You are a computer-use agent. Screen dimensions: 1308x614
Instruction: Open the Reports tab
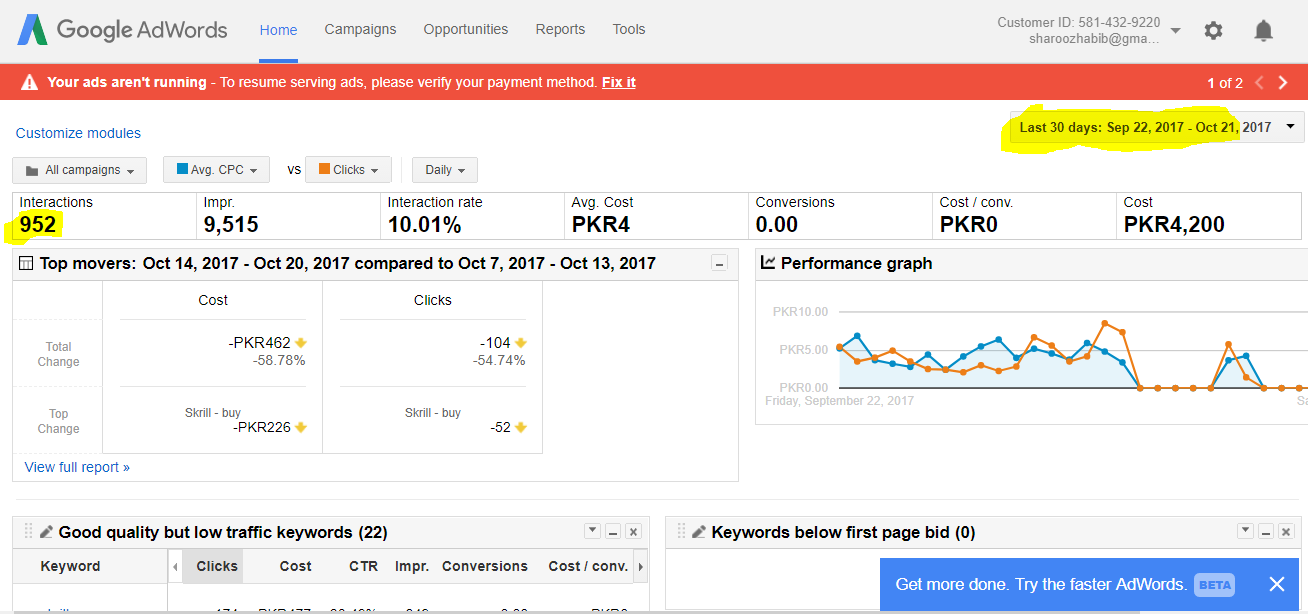(x=560, y=29)
